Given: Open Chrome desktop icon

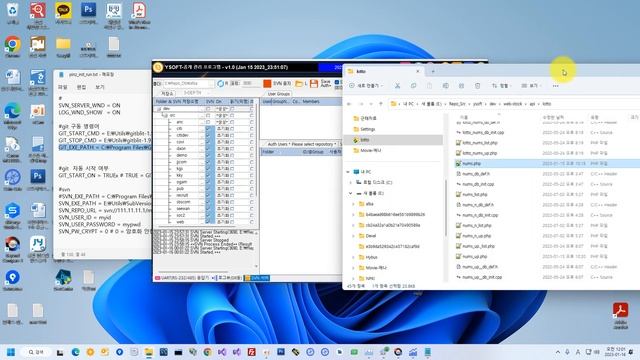Looking at the screenshot, I should tap(13, 47).
